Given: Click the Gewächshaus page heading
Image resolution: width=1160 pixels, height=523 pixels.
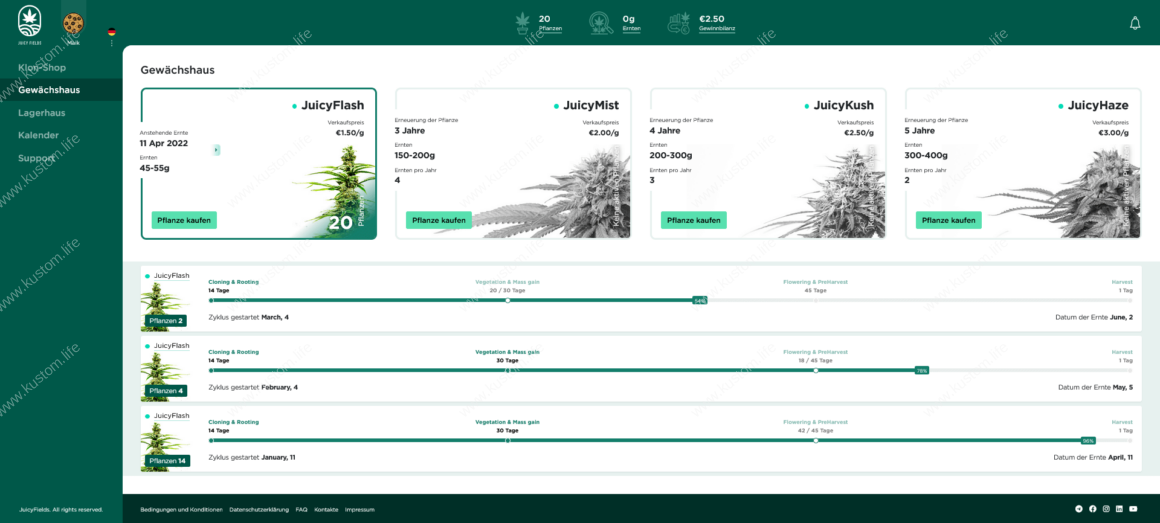Looking at the screenshot, I should (x=178, y=70).
